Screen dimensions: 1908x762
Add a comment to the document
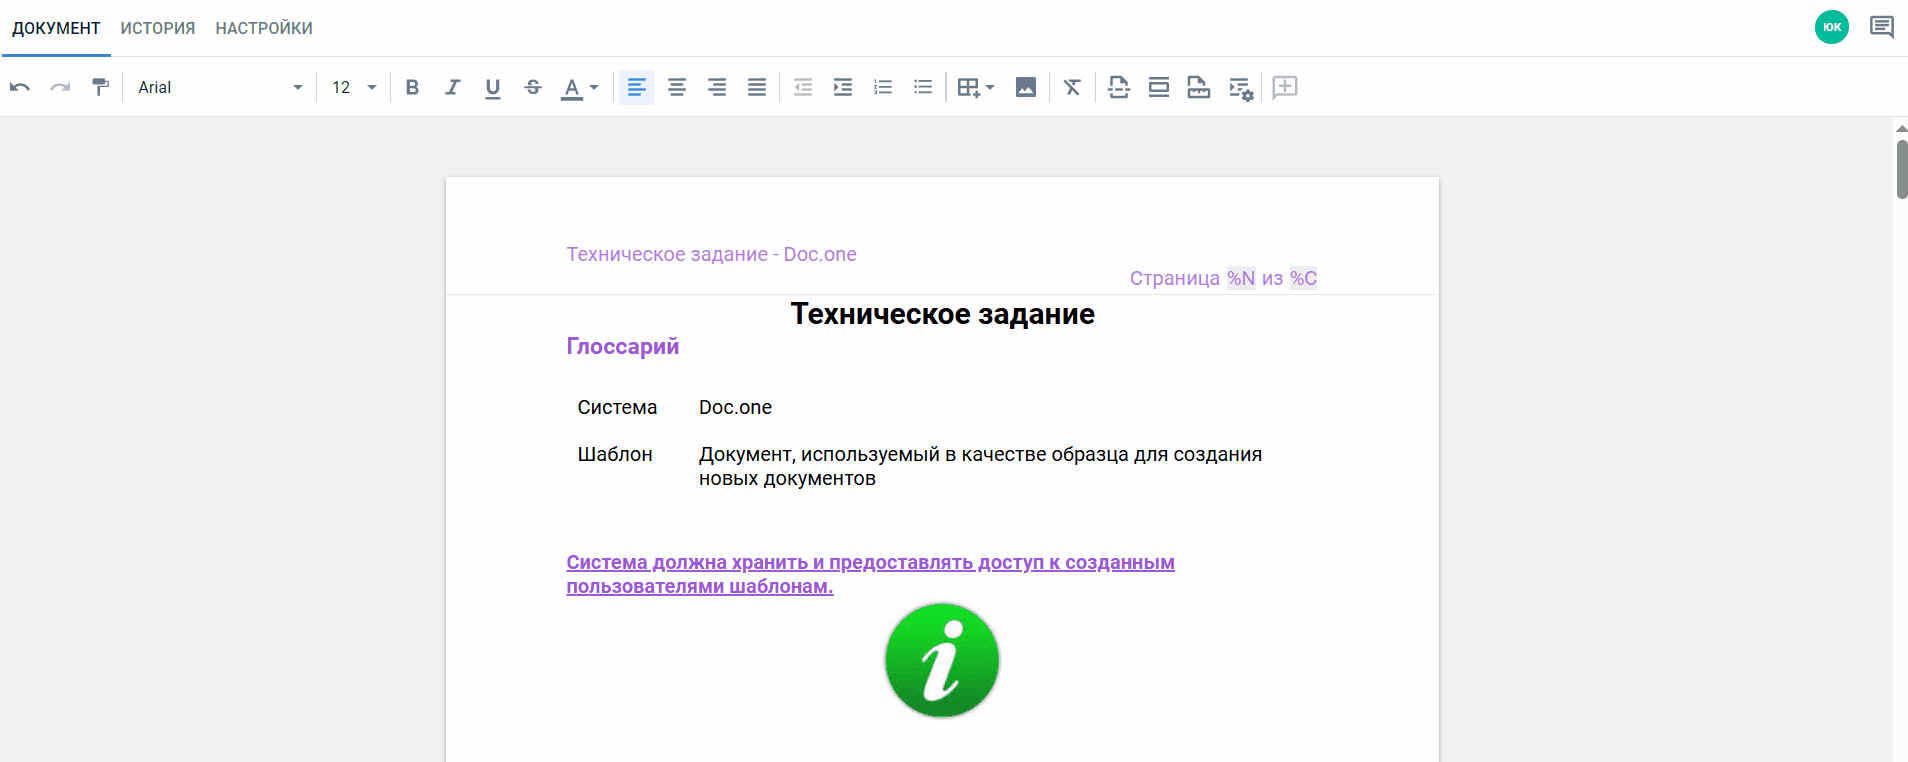coord(1285,87)
